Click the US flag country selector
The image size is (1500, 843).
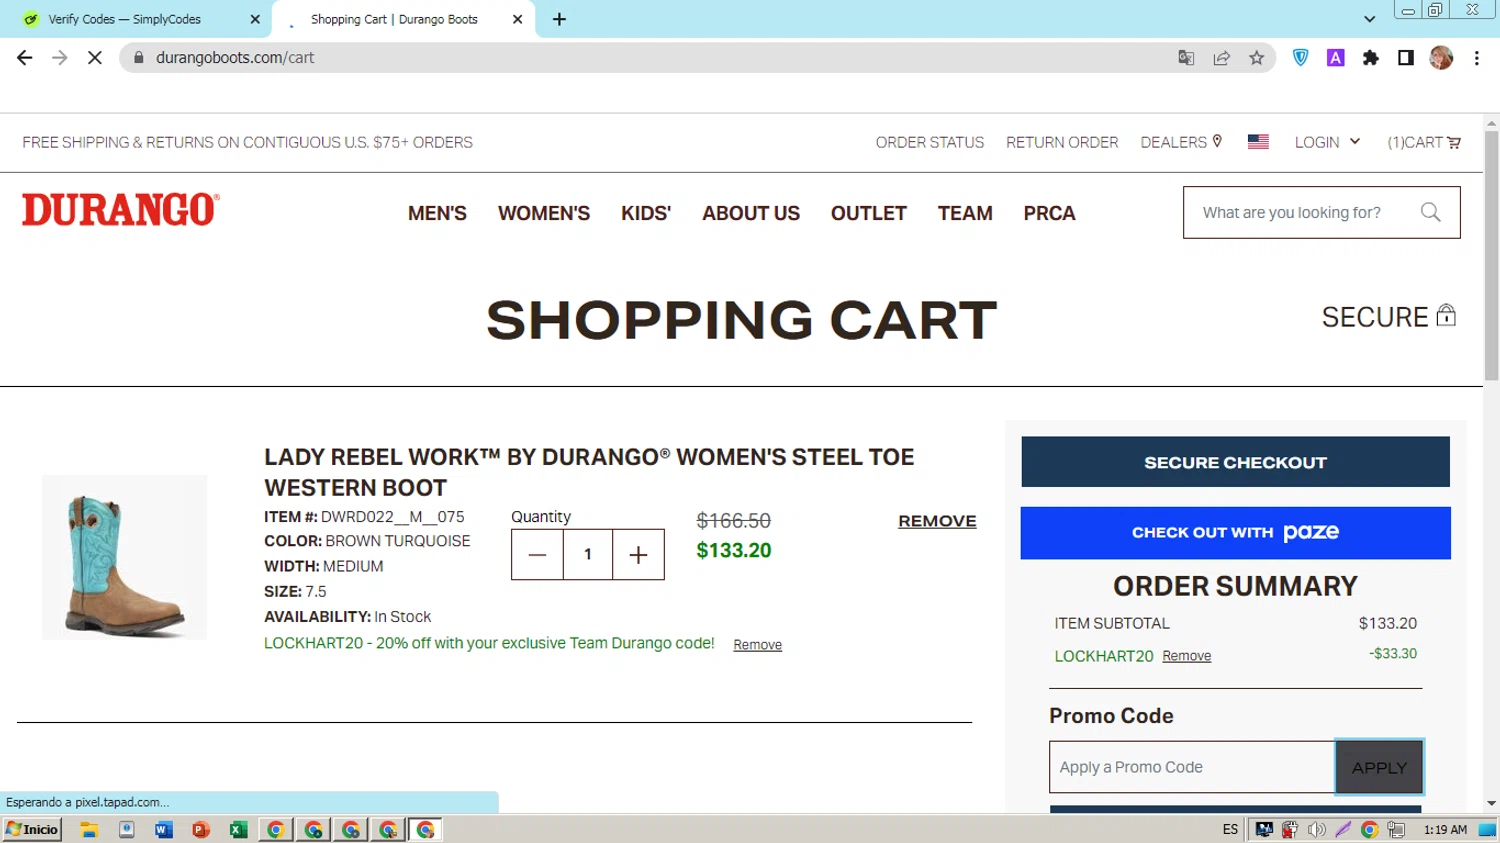pos(1258,142)
